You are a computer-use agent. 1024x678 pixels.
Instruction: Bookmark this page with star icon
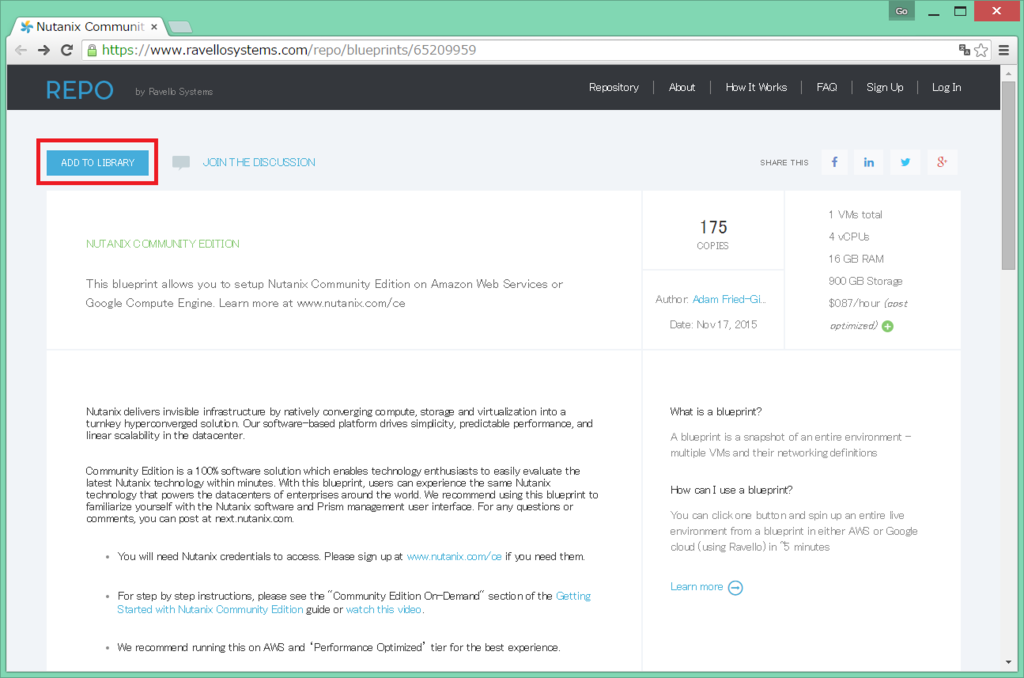(x=981, y=50)
